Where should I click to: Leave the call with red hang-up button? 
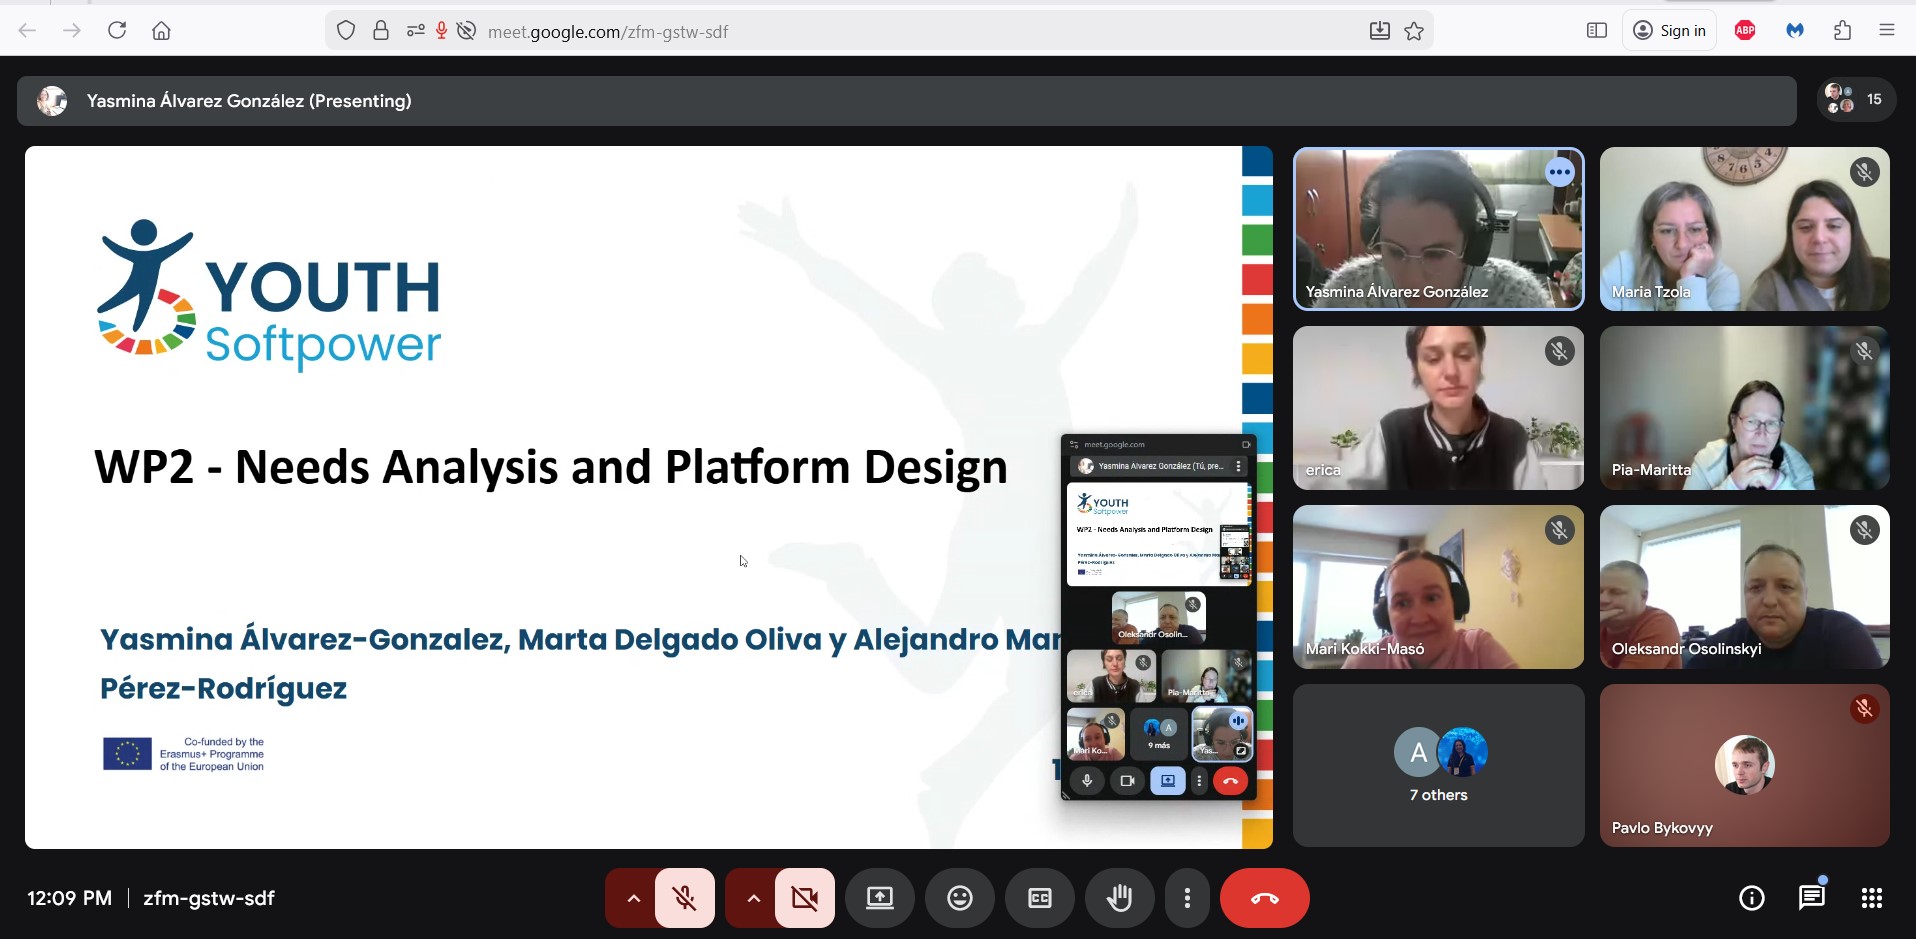(1265, 898)
